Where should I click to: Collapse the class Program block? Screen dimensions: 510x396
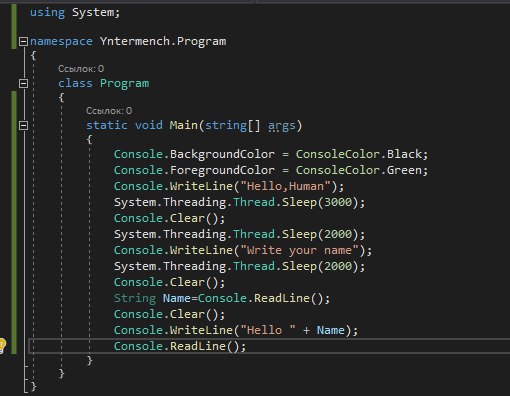(x=23, y=83)
